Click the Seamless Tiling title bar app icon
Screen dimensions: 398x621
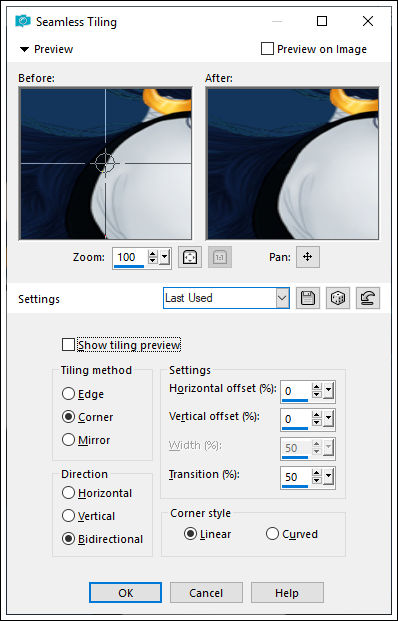pos(23,21)
